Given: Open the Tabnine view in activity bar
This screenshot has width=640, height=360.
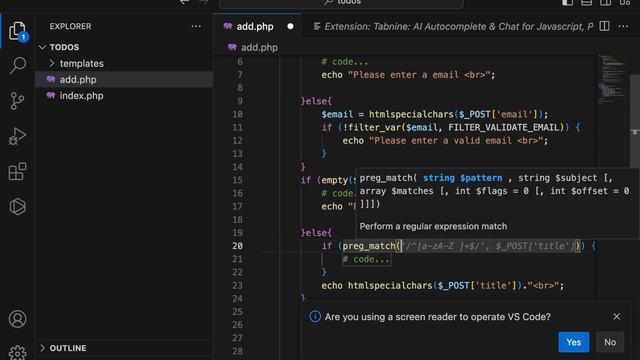Looking at the screenshot, I should [17, 207].
